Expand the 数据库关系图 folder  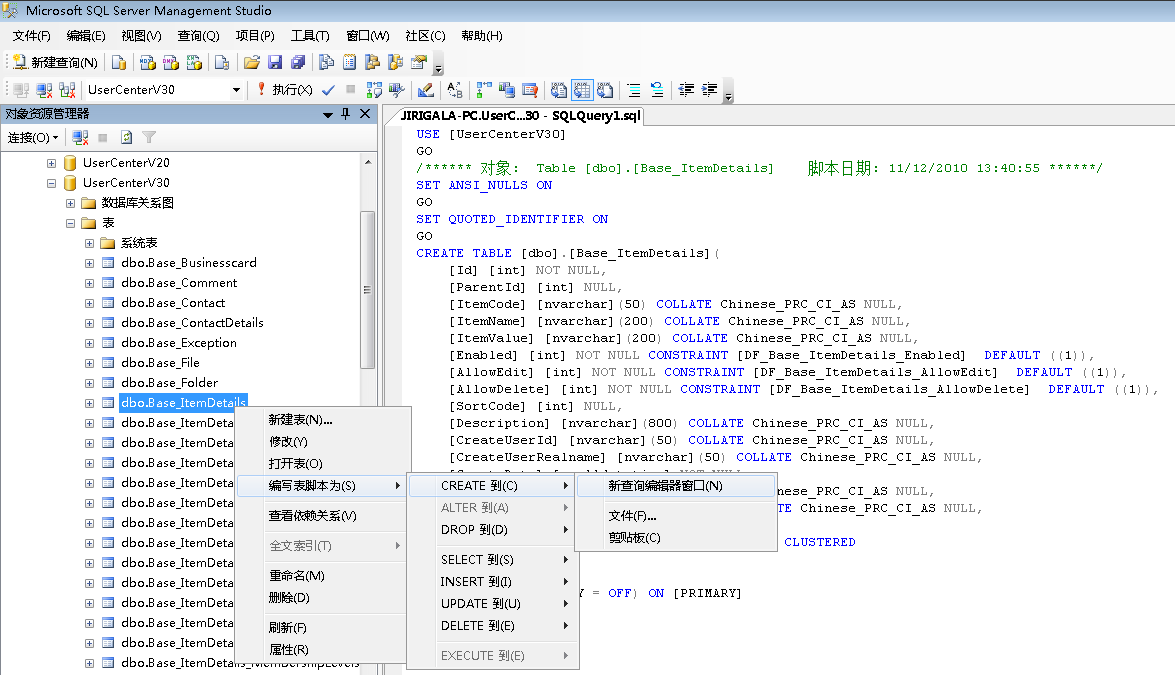[x=70, y=203]
